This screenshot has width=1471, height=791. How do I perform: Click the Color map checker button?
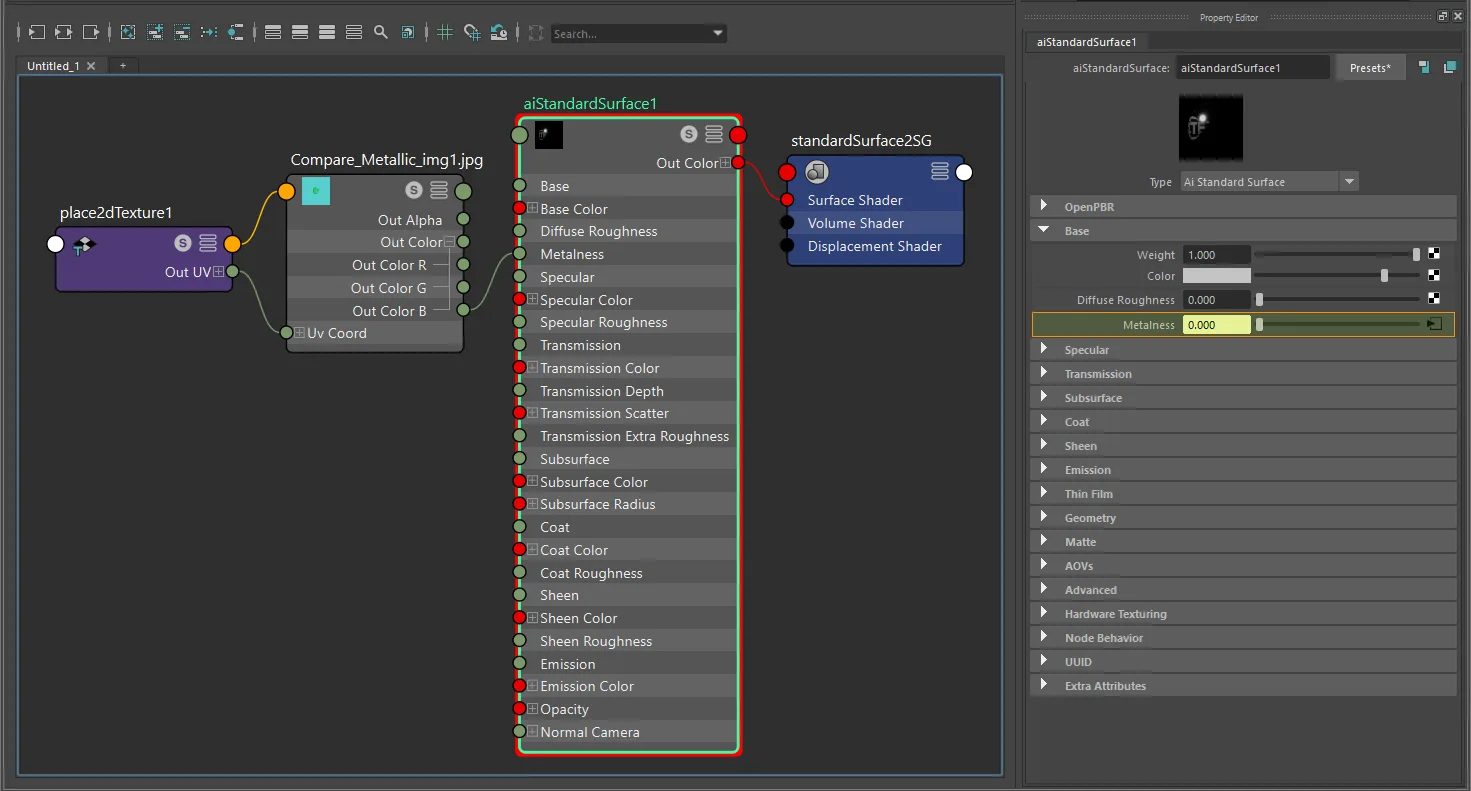coord(1434,276)
